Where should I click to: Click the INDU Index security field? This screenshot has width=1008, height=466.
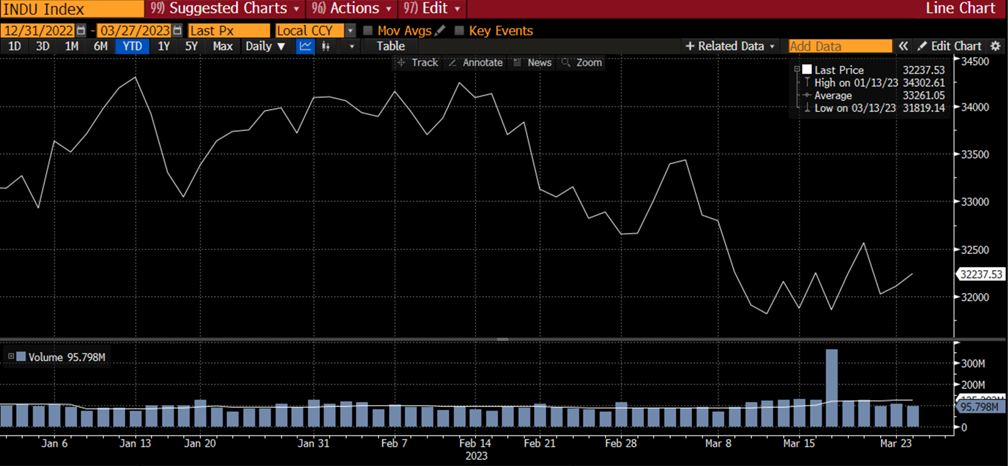point(72,8)
